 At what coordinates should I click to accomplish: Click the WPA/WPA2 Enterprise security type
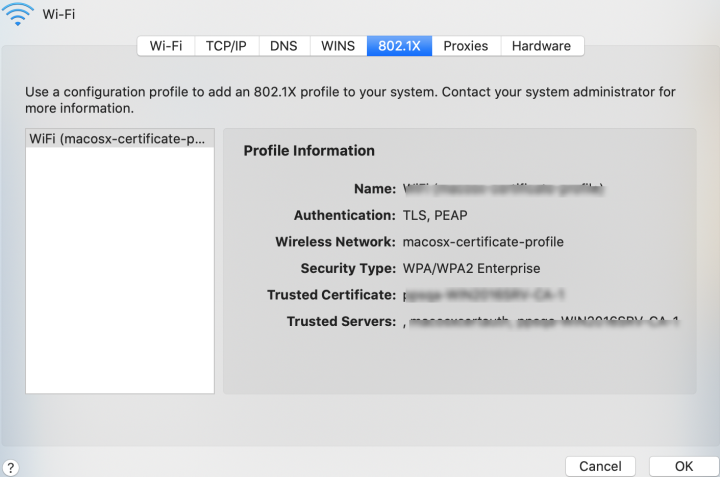470,268
